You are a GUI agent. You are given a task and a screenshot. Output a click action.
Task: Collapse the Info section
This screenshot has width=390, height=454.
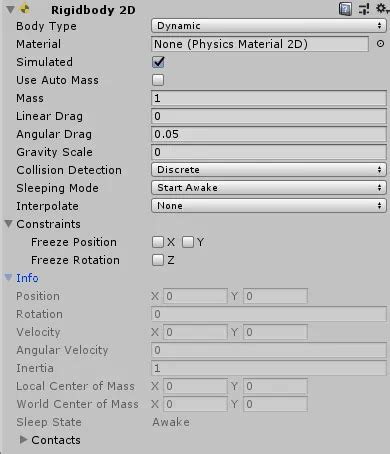pyautogui.click(x=9, y=277)
